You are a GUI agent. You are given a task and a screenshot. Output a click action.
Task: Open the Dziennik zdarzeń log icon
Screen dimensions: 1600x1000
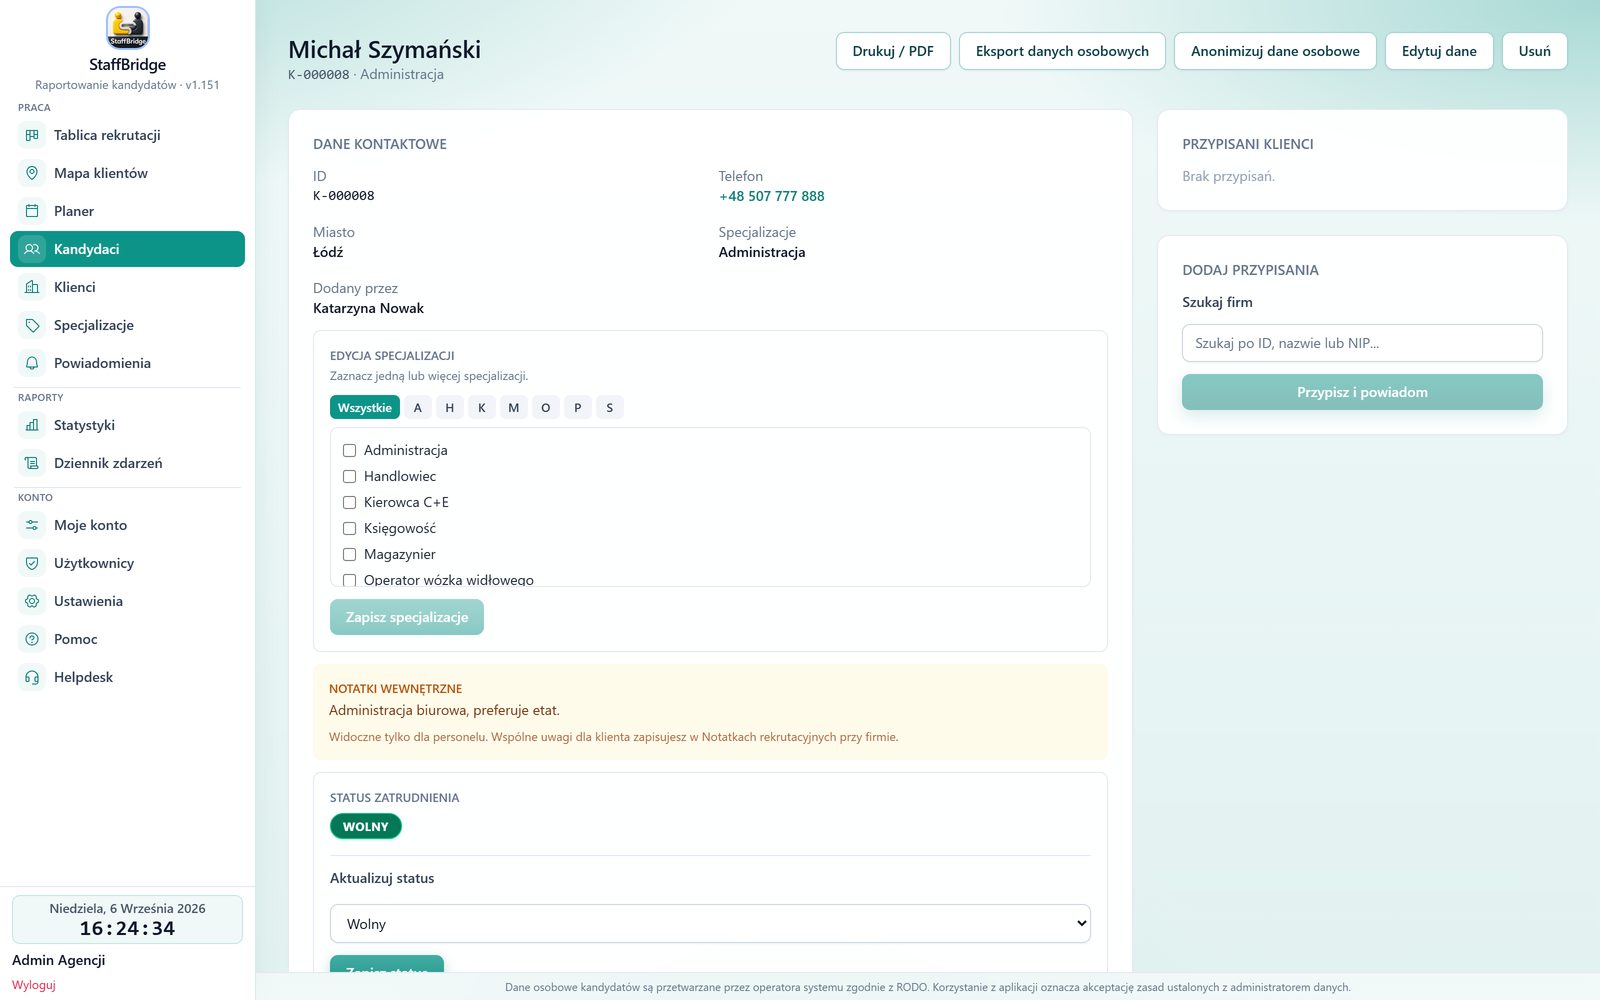click(32, 463)
